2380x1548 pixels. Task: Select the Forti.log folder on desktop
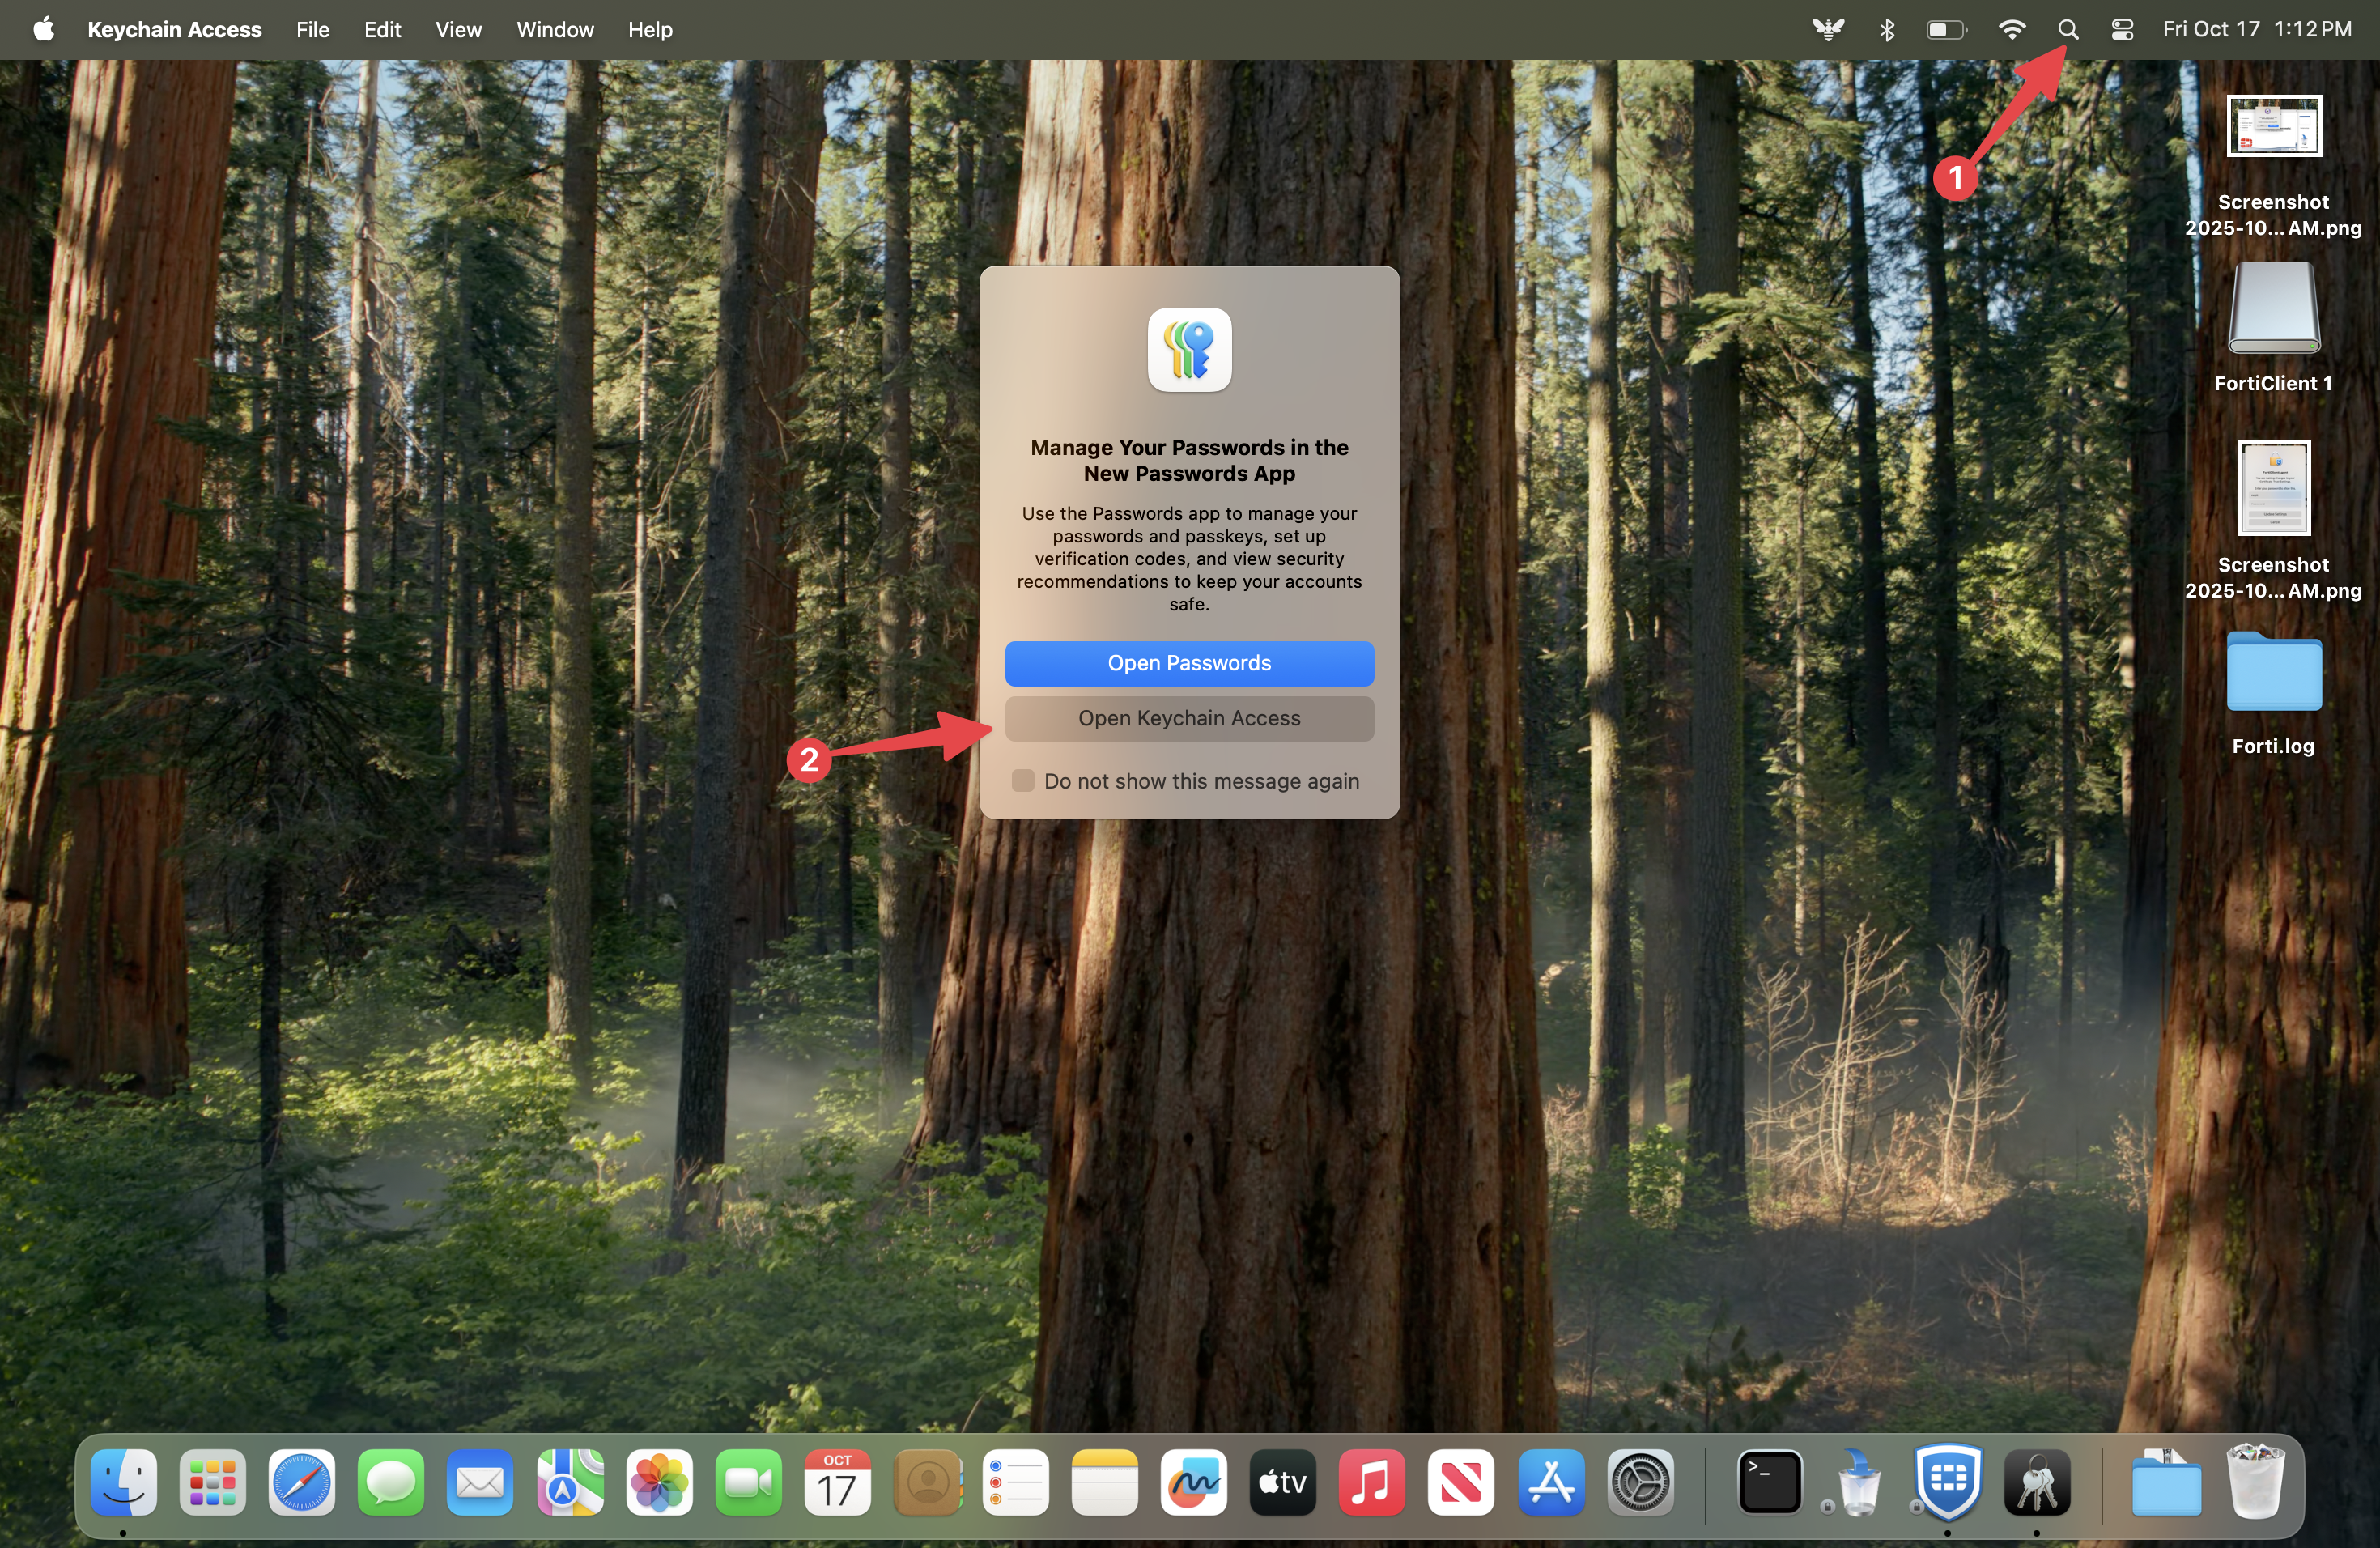click(2273, 673)
